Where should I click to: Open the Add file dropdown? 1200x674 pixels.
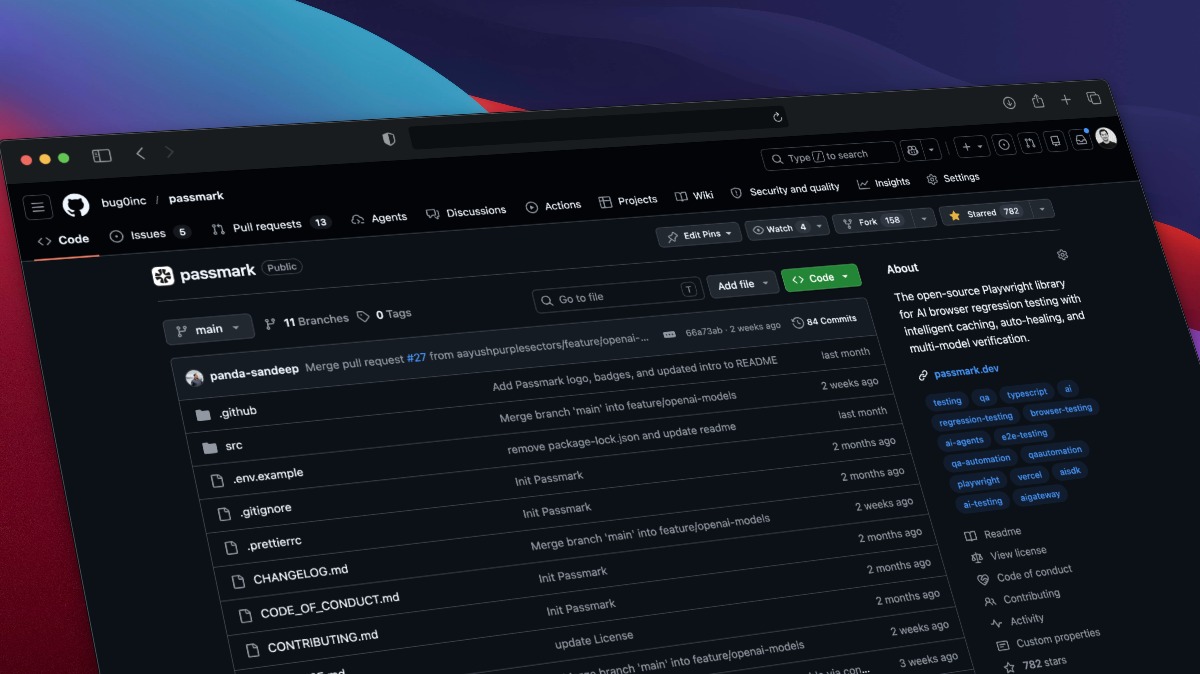tap(742, 284)
